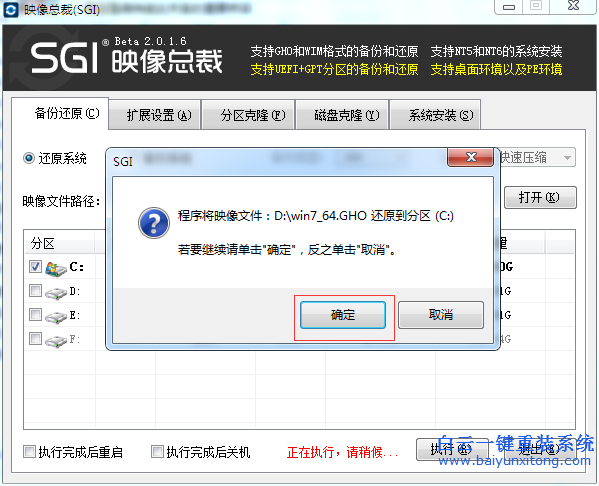The height and width of the screenshot is (486, 599).
Task: Cancel the restore with 取消 button
Action: pyautogui.click(x=441, y=315)
